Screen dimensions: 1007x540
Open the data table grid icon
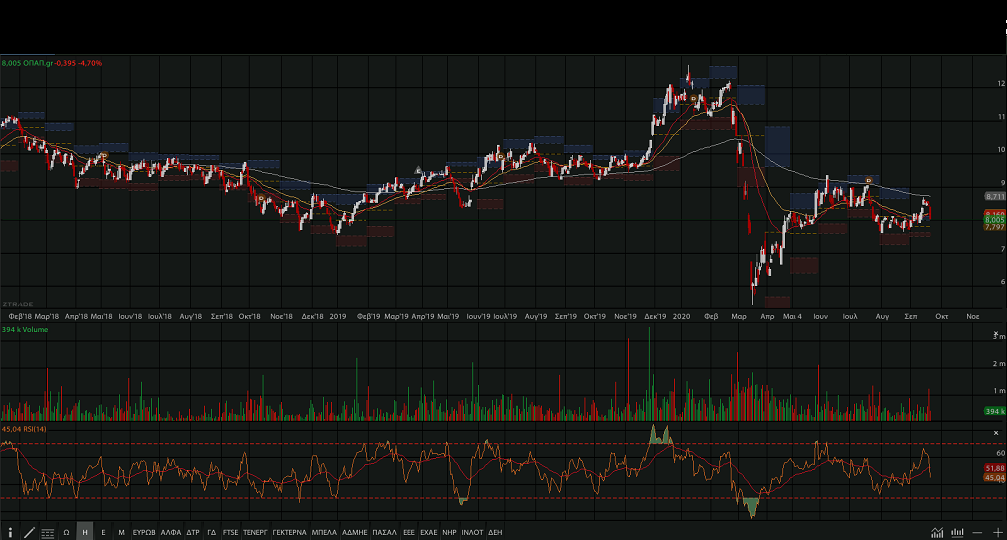[x=47, y=532]
